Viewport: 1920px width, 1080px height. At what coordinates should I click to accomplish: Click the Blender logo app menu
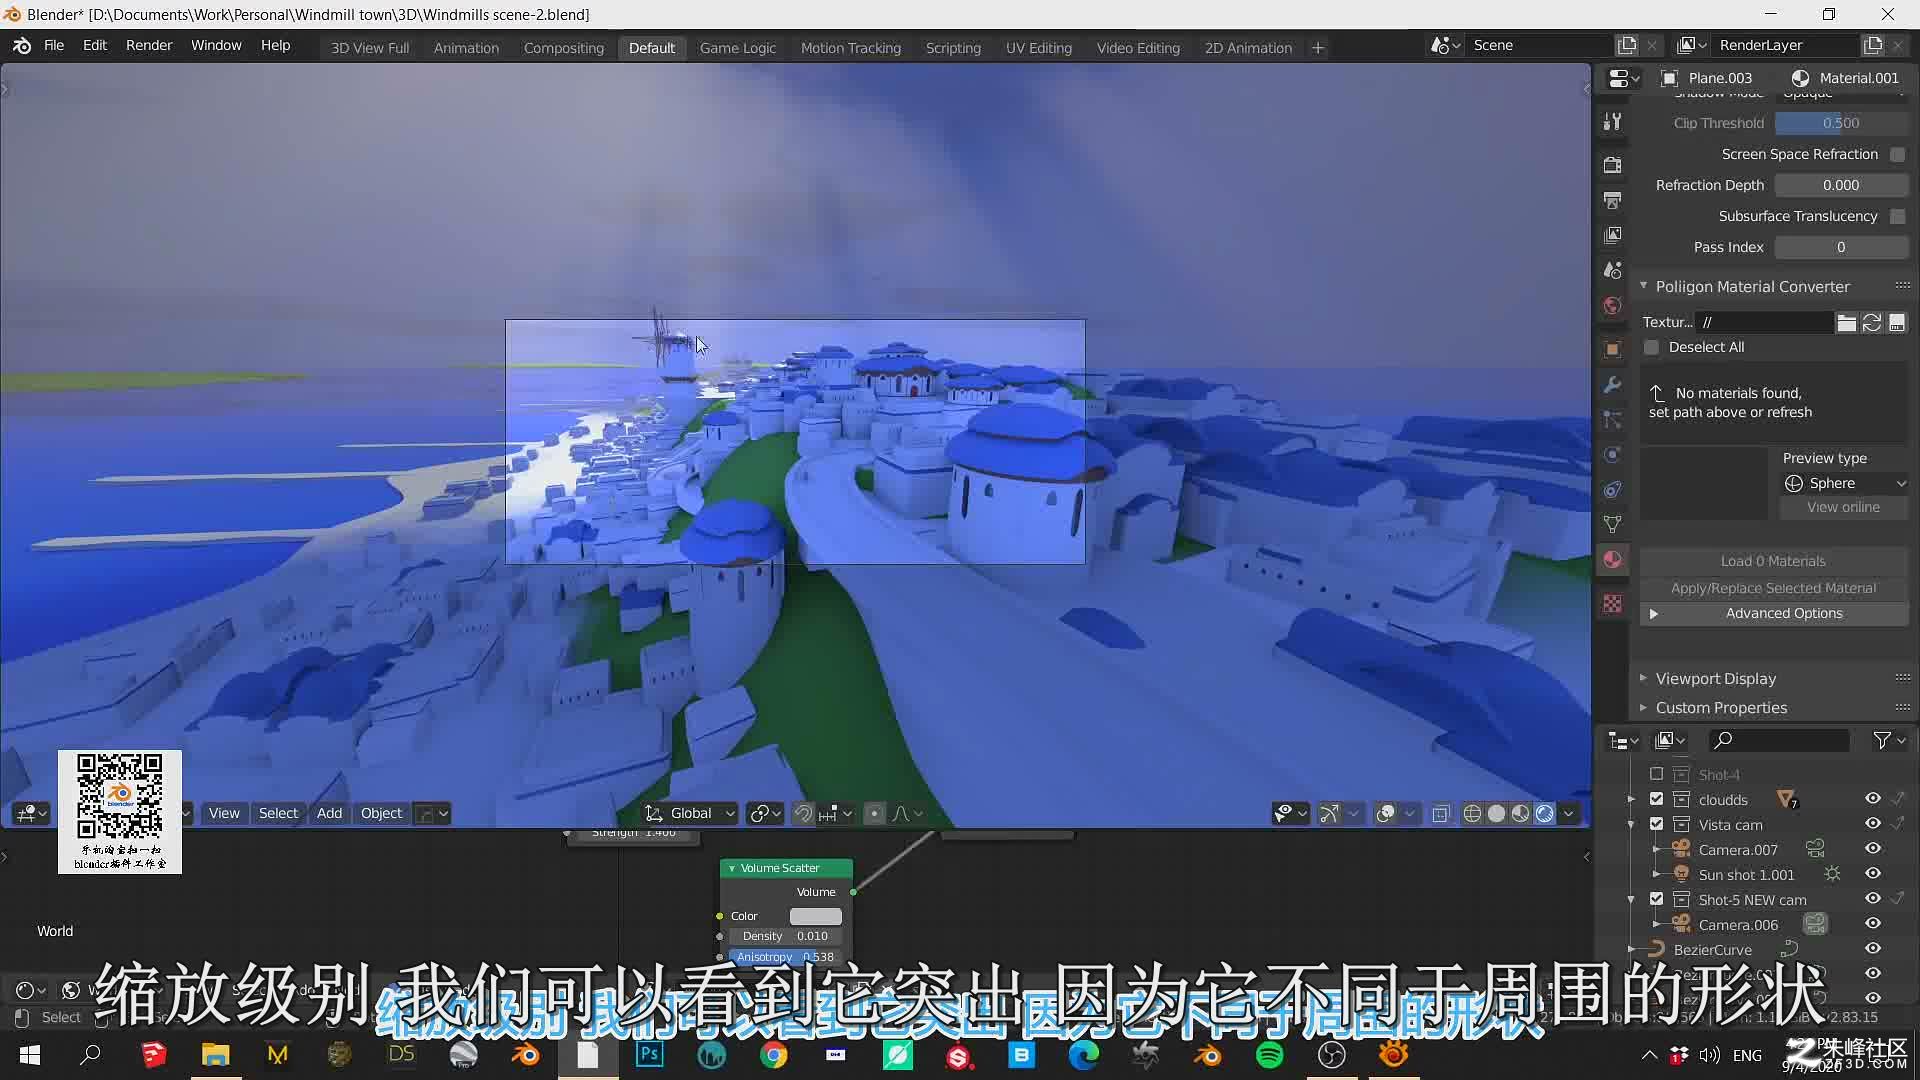pos(22,46)
